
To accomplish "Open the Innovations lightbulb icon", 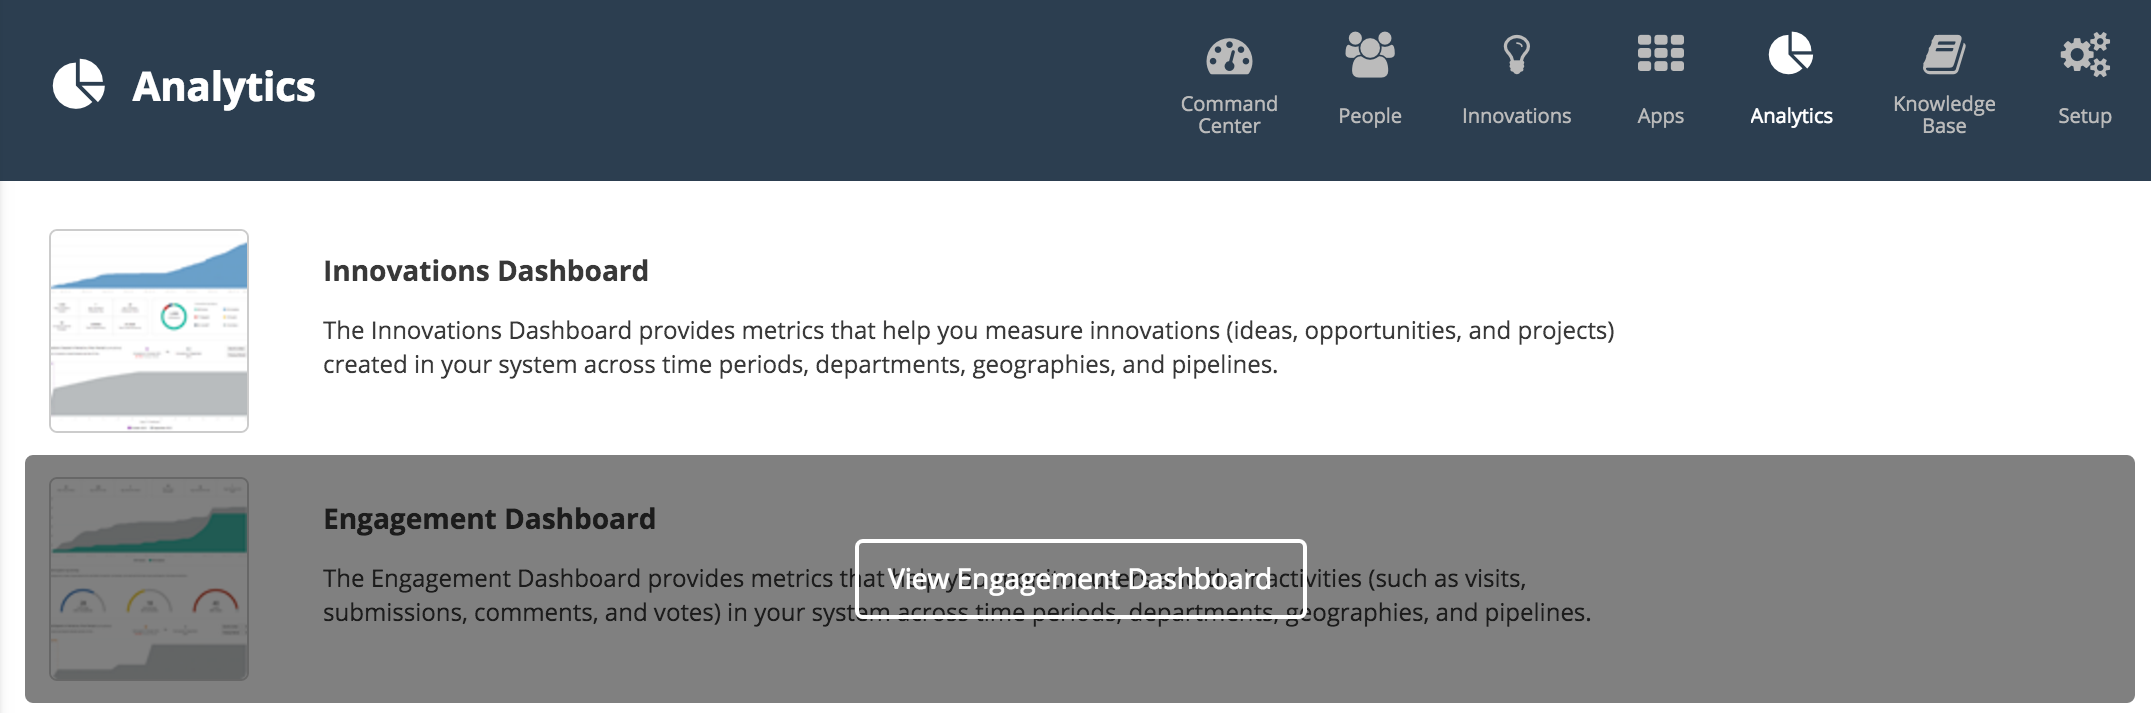I will click(1516, 54).
